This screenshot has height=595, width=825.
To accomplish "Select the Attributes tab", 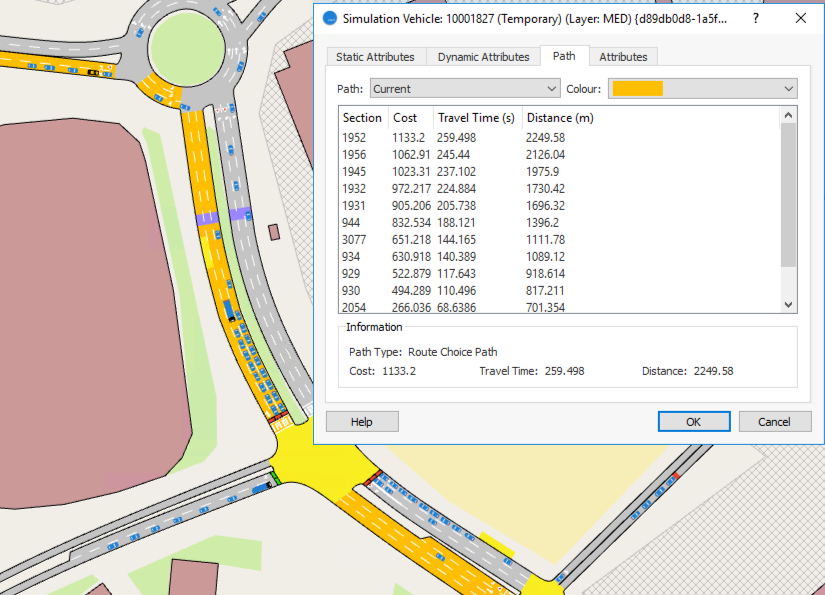I will pos(623,57).
